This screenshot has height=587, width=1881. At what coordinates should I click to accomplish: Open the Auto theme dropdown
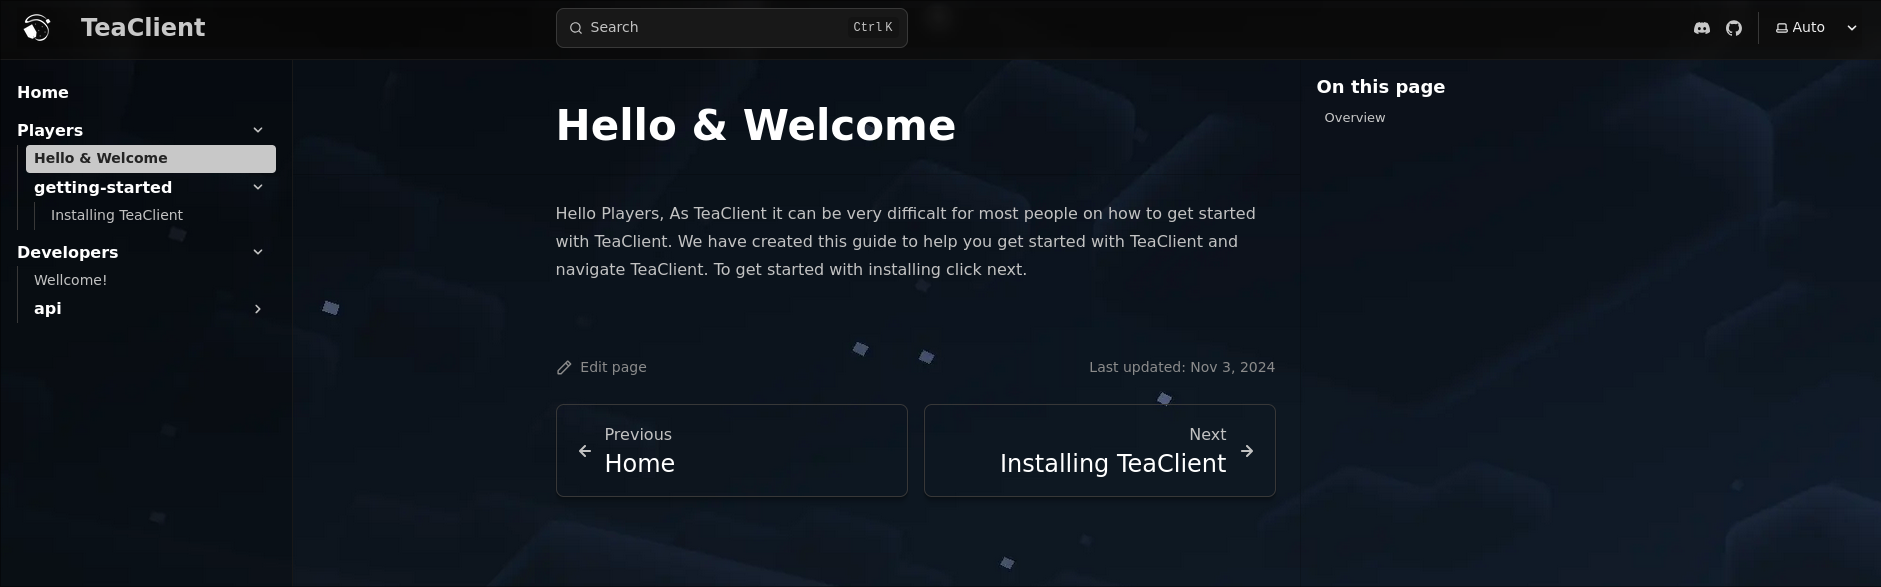click(x=1817, y=28)
